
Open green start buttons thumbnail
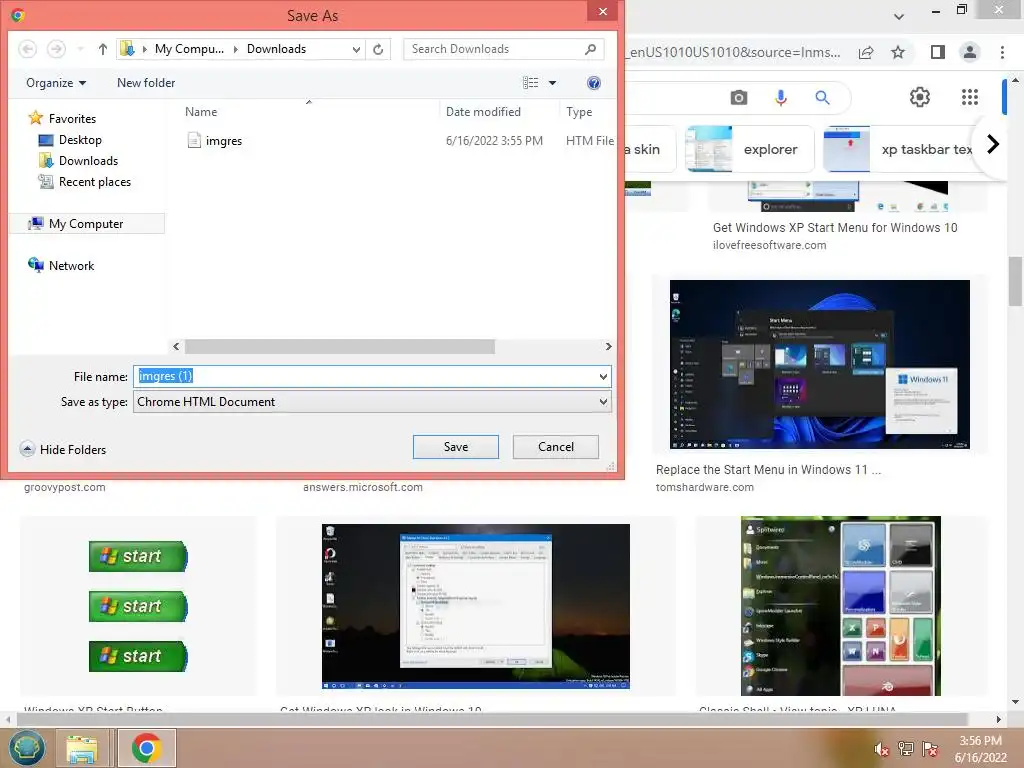click(x=138, y=606)
